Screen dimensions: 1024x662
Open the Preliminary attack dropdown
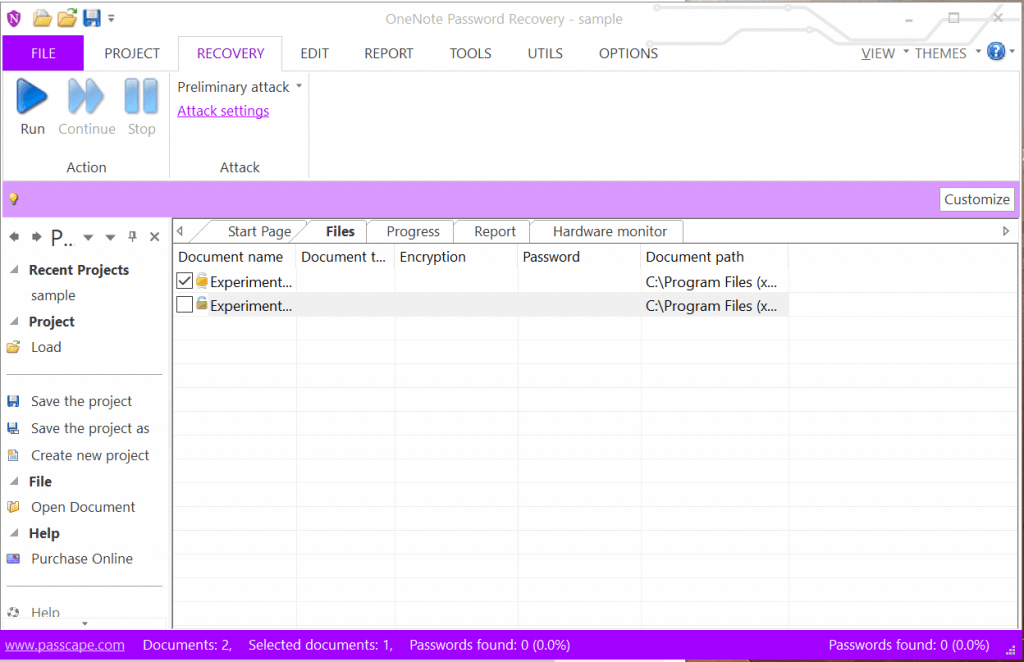click(298, 86)
